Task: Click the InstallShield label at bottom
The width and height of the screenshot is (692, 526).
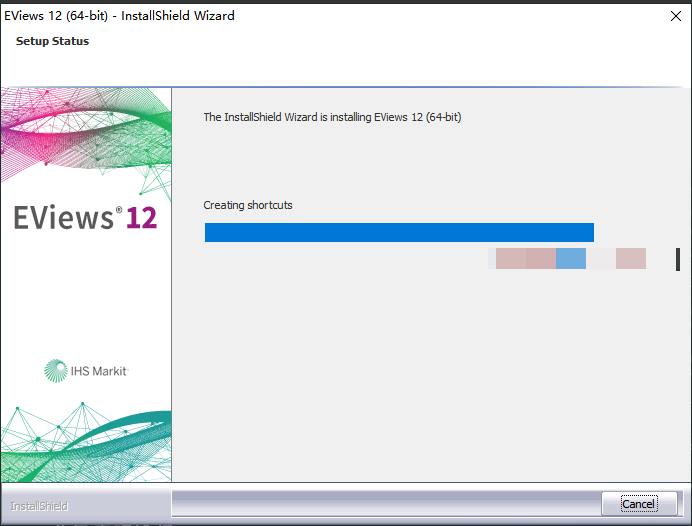Action: point(39,506)
